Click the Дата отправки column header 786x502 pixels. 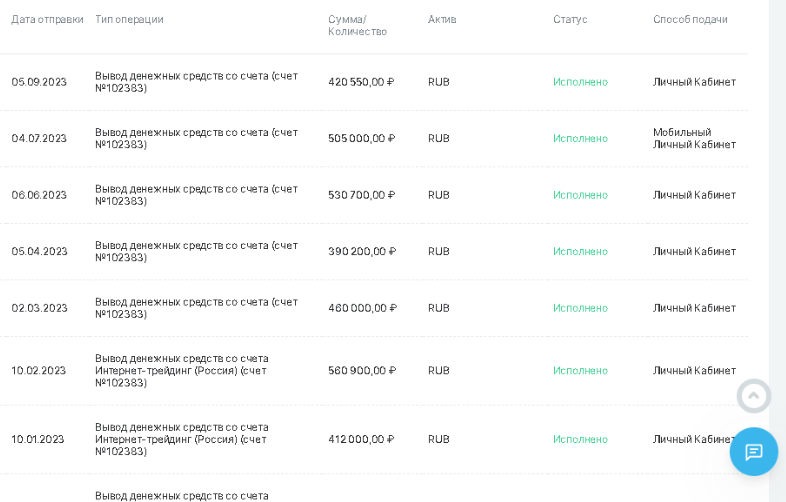[x=47, y=19]
